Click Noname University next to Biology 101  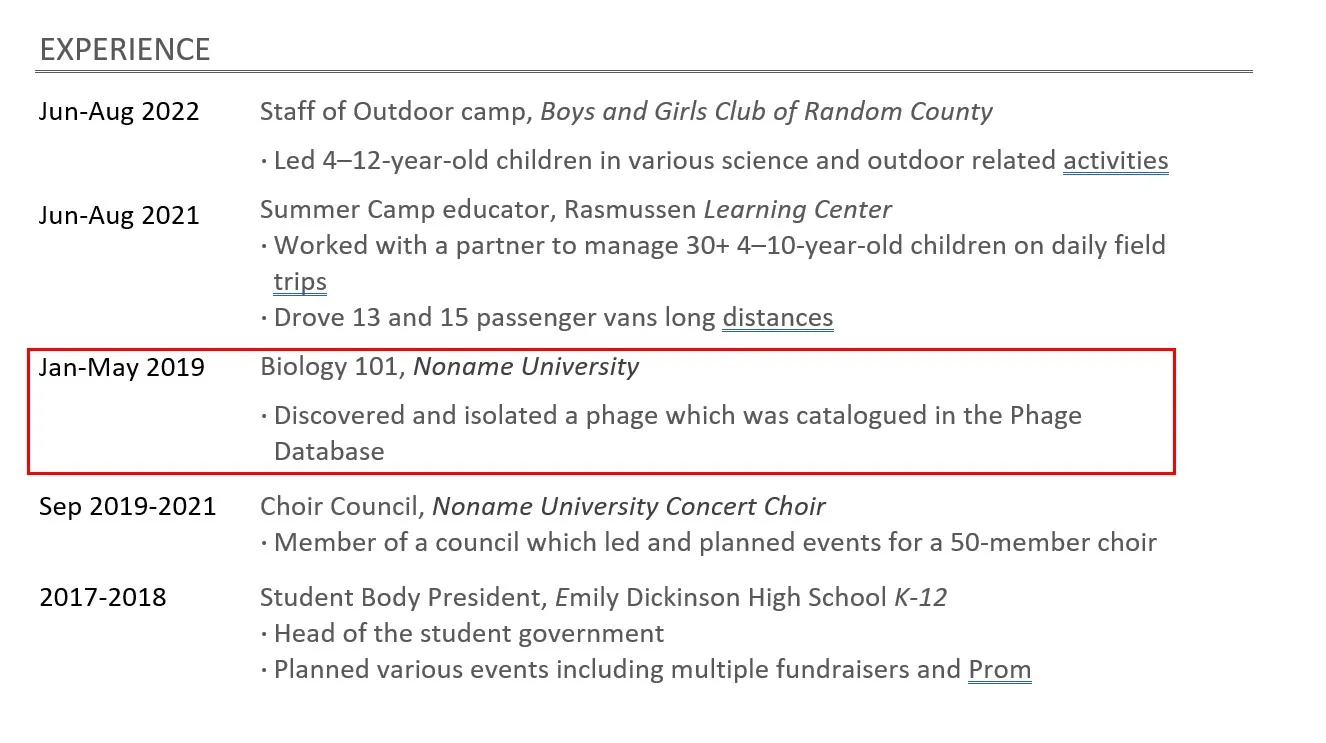pos(526,367)
